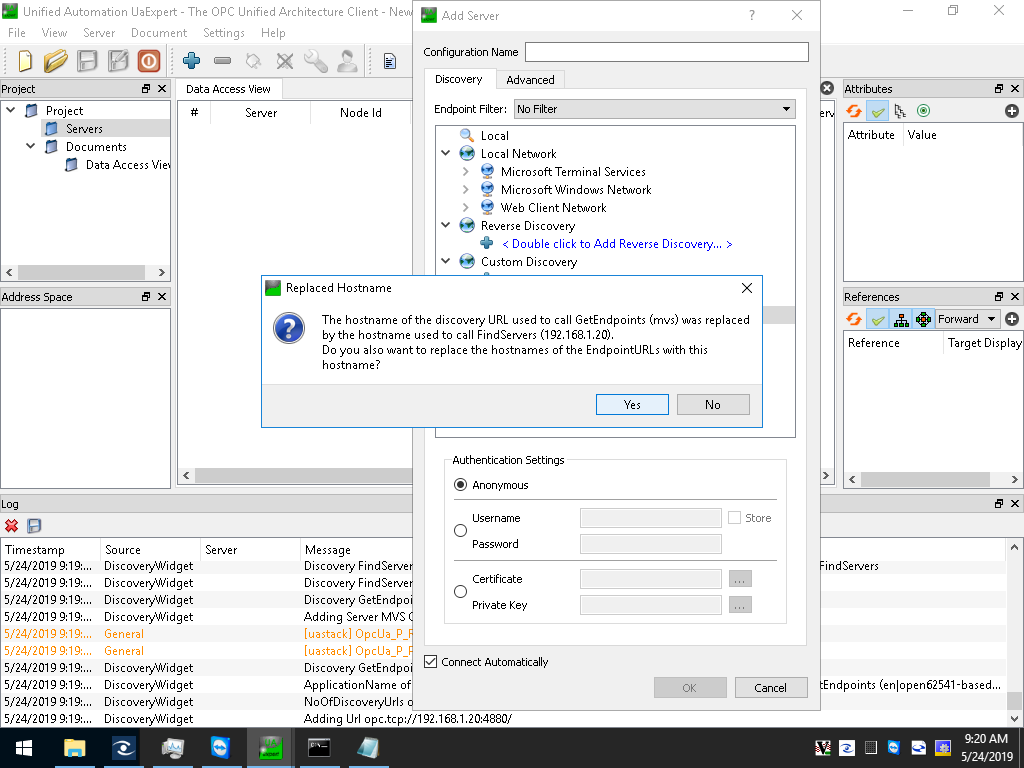Viewport: 1024px width, 768px height.
Task: Click the TeamViewer taskbar icon
Action: coord(221,748)
